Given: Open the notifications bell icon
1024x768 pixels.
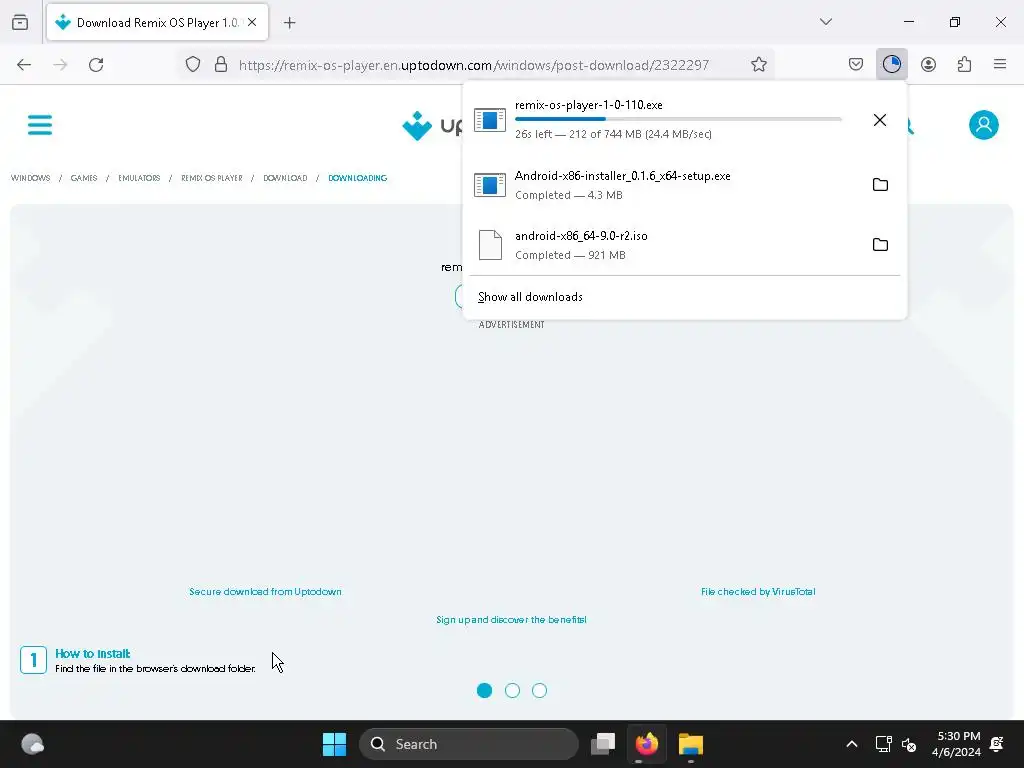Looking at the screenshot, I should click(997, 744).
